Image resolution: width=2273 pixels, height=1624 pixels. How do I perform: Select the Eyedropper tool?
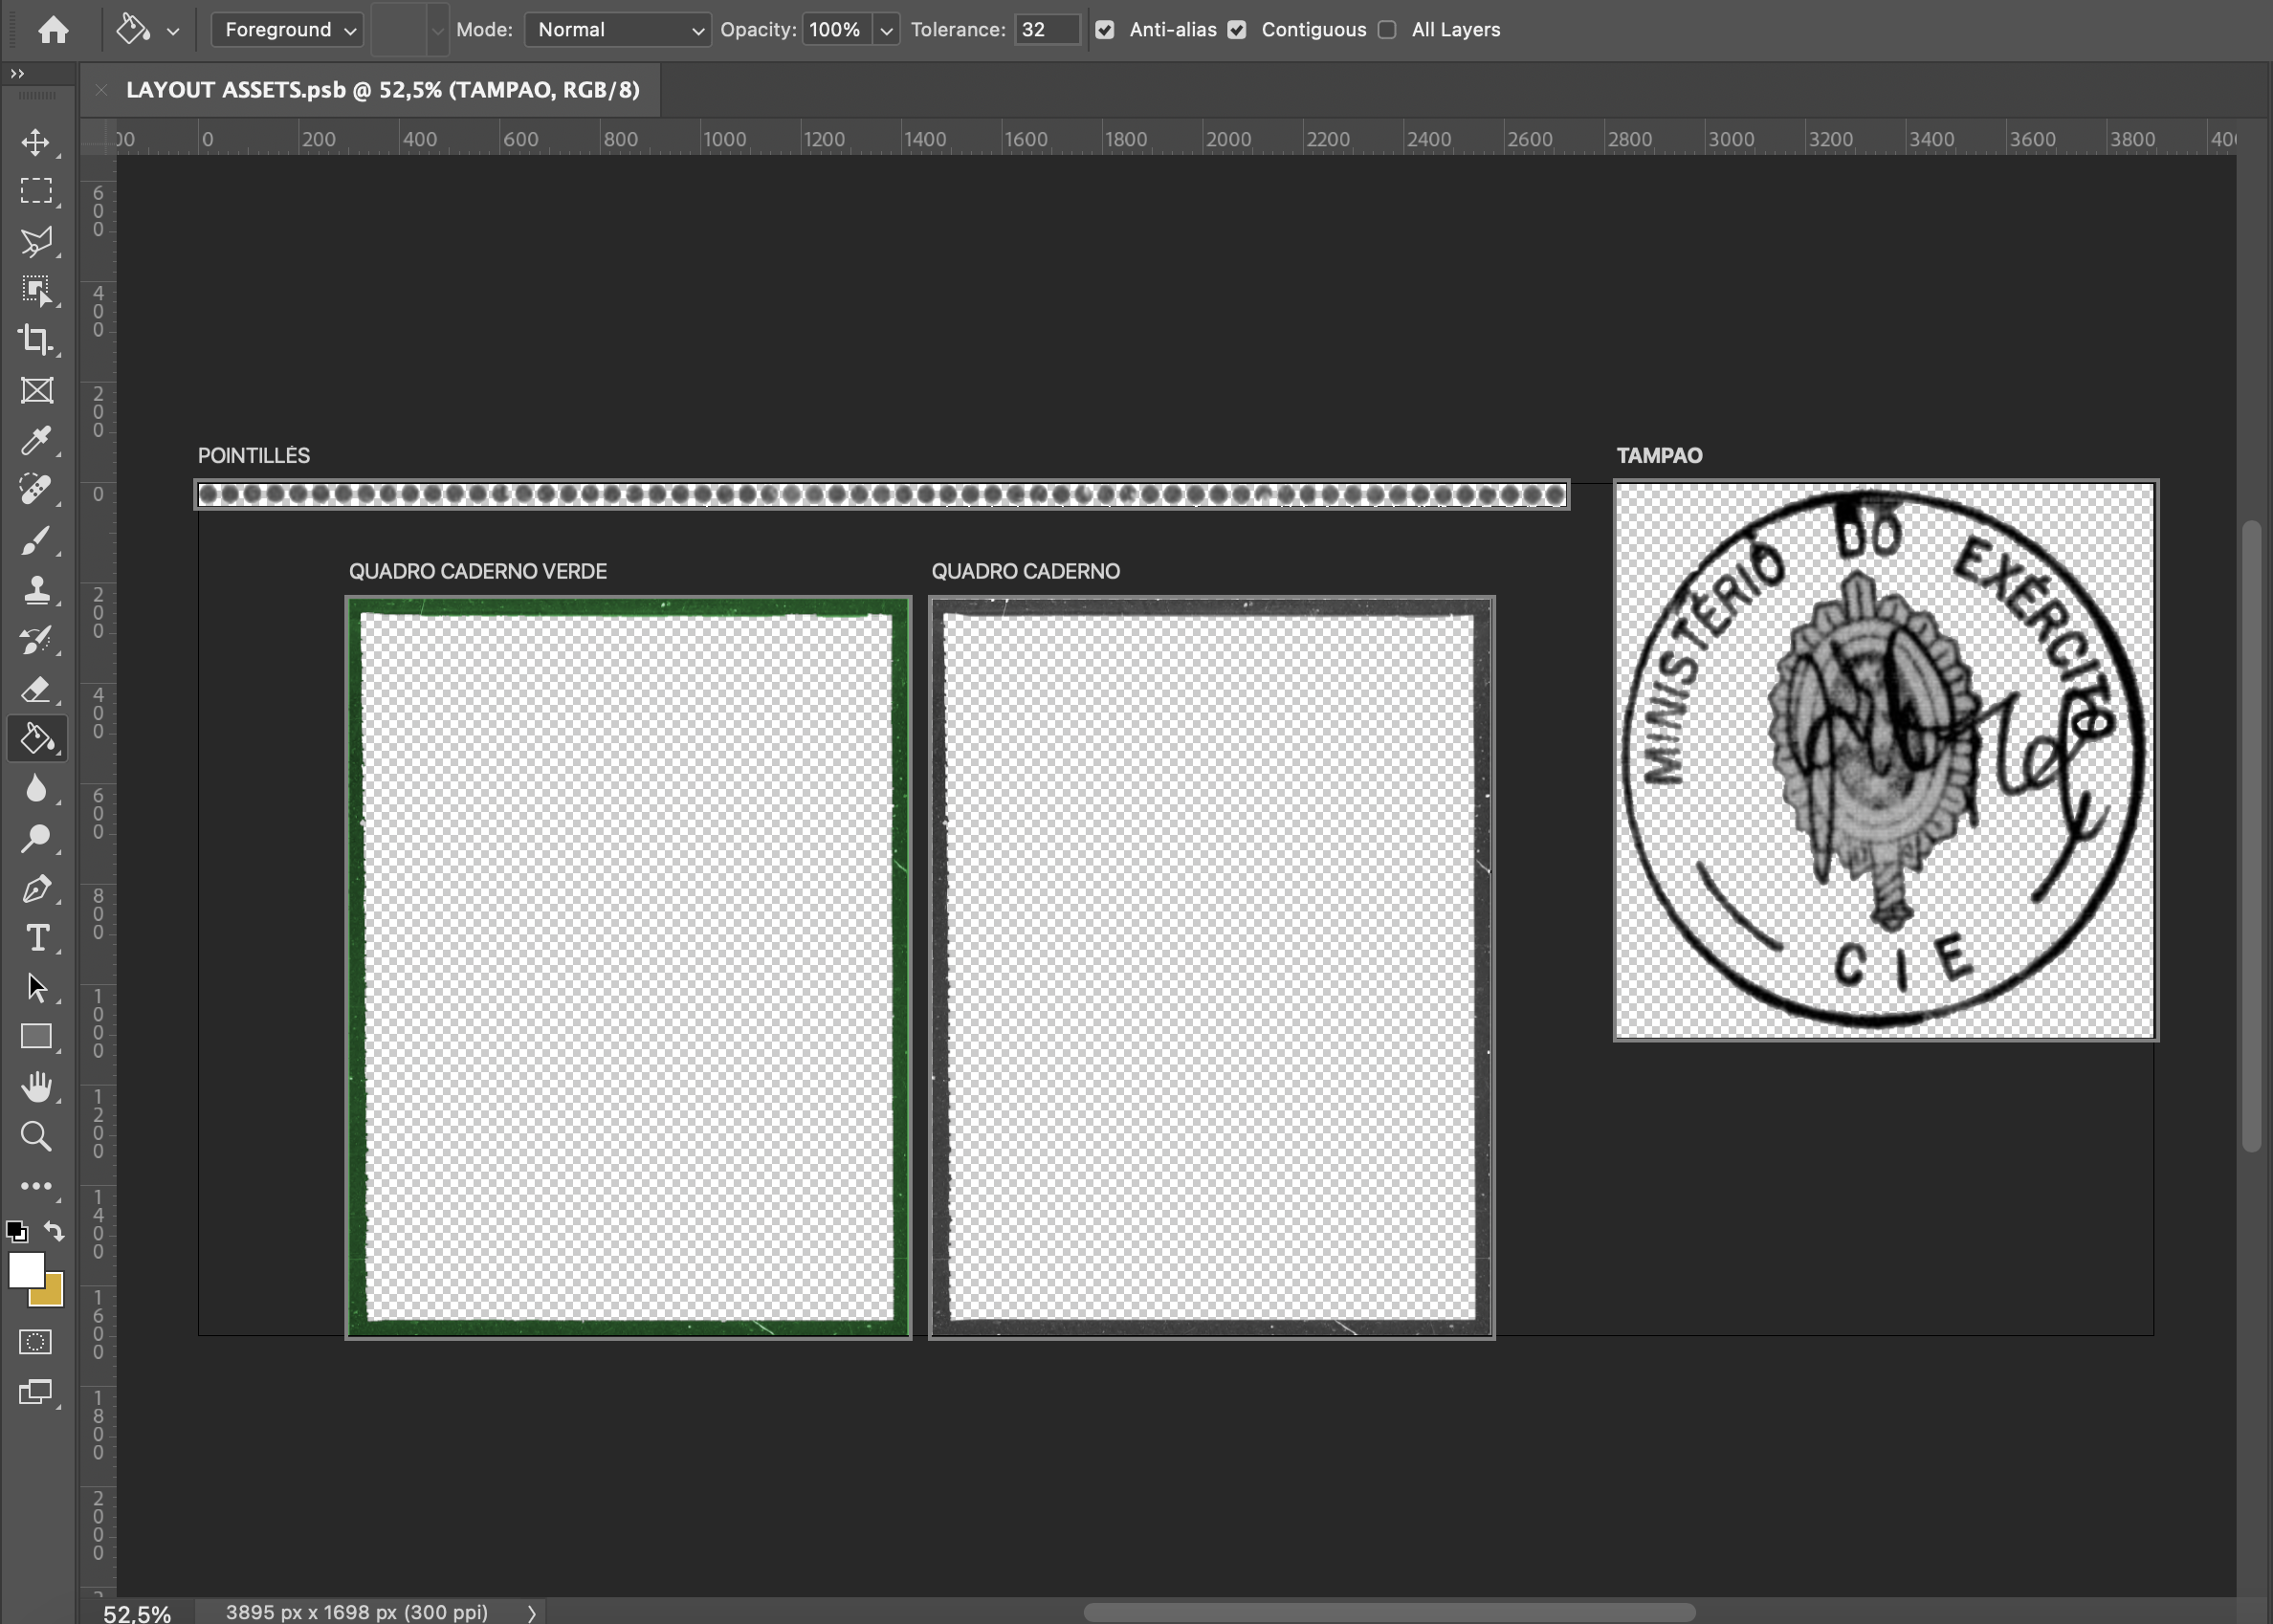(36, 440)
